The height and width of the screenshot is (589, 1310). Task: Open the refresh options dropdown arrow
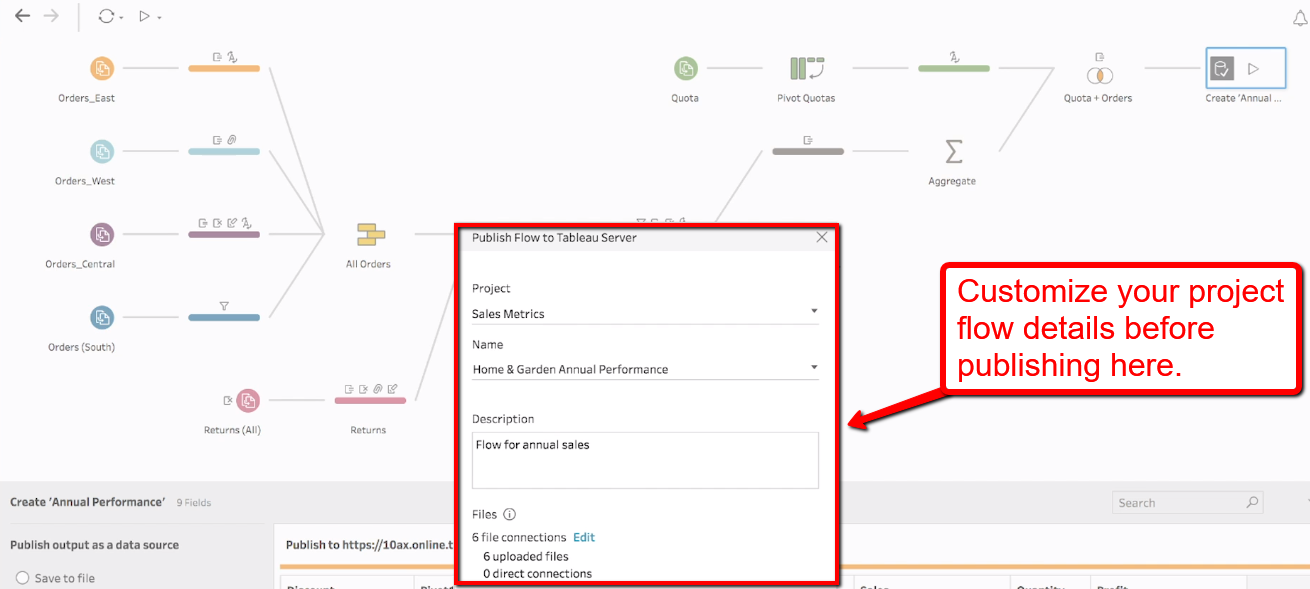[x=121, y=18]
